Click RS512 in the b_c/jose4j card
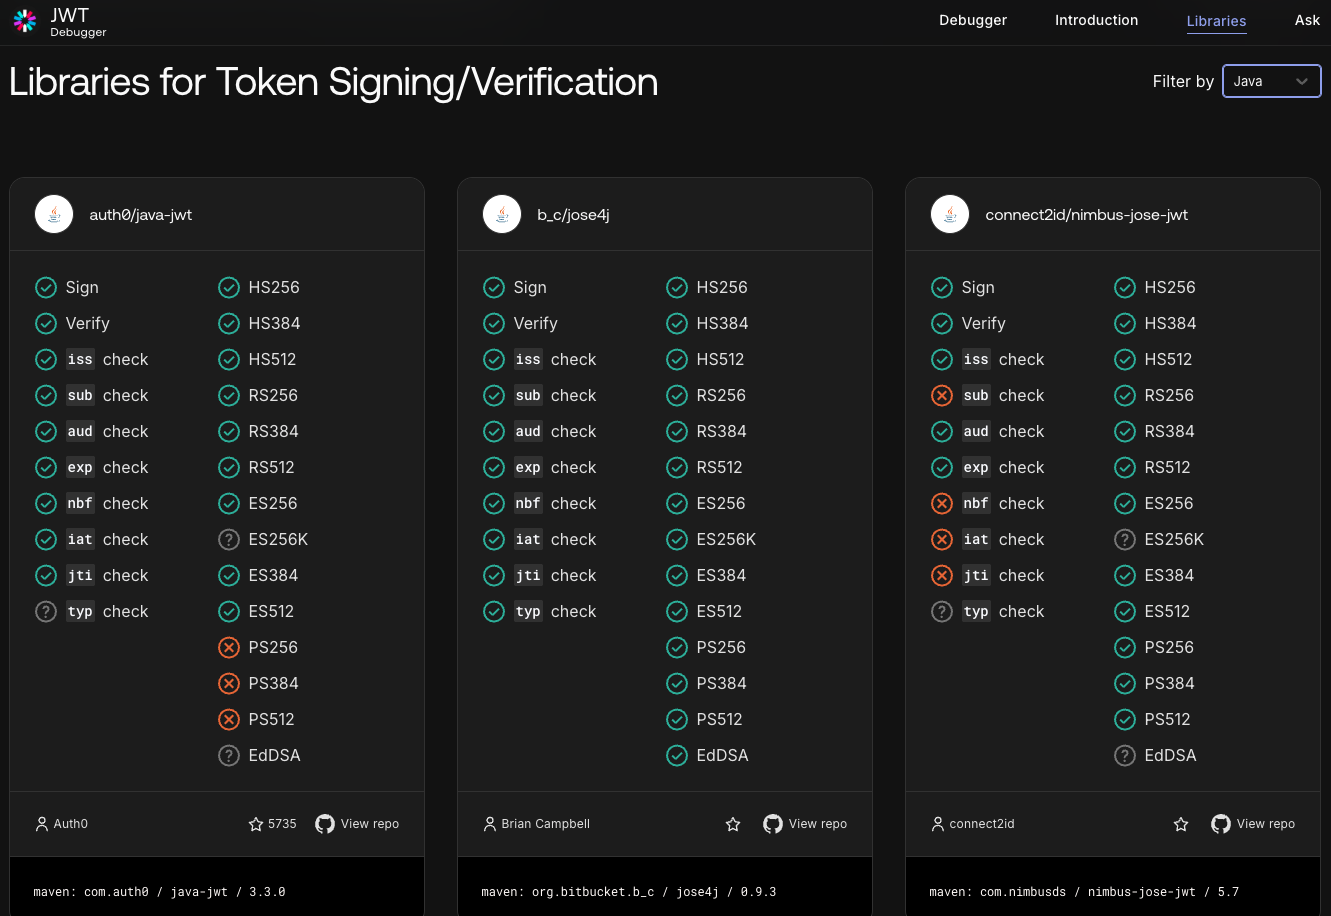 [720, 467]
